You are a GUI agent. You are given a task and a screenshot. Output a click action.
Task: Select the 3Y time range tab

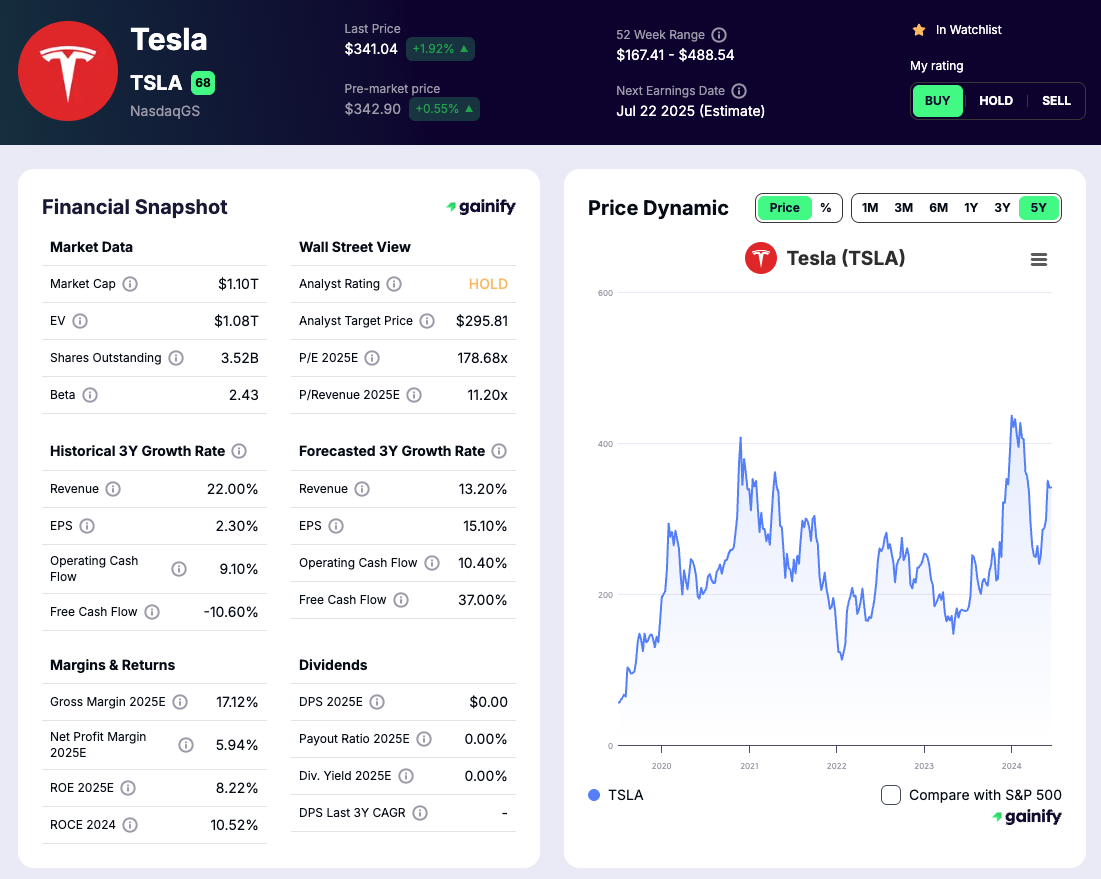[x=1002, y=208]
